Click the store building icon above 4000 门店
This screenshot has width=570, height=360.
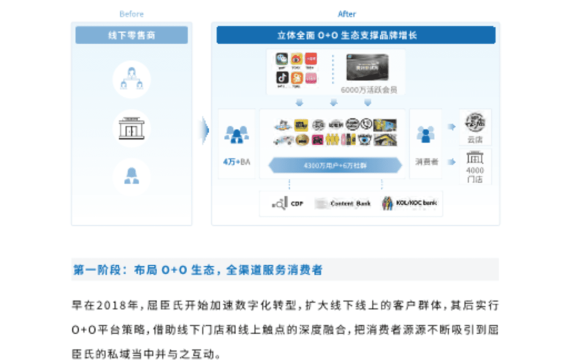[475, 157]
